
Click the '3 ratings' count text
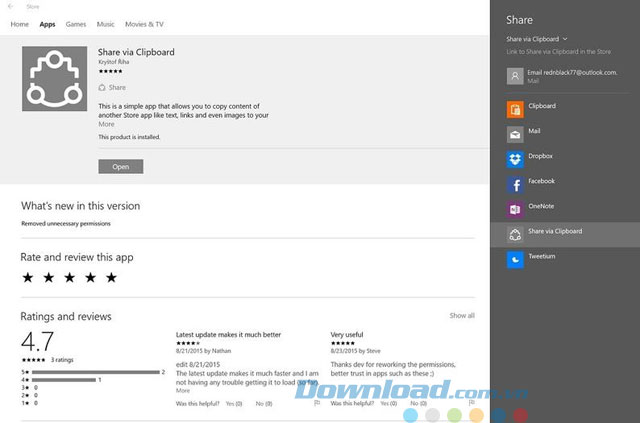point(62,360)
